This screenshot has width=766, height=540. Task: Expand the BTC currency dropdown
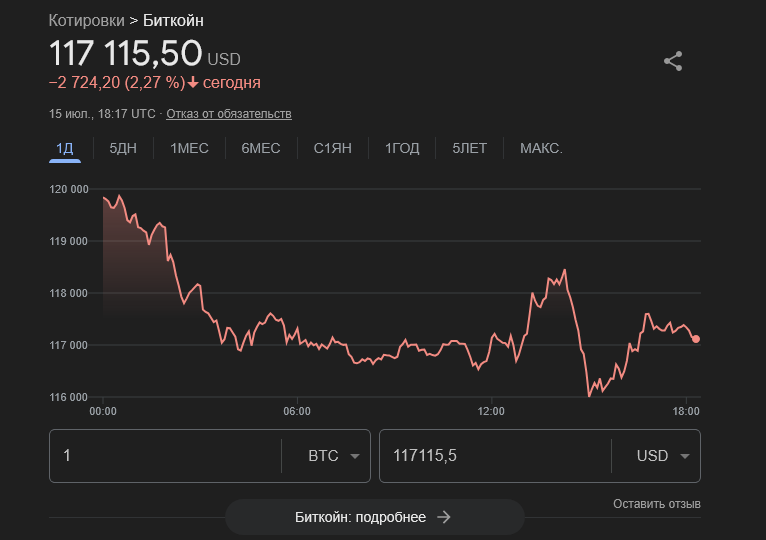[334, 456]
